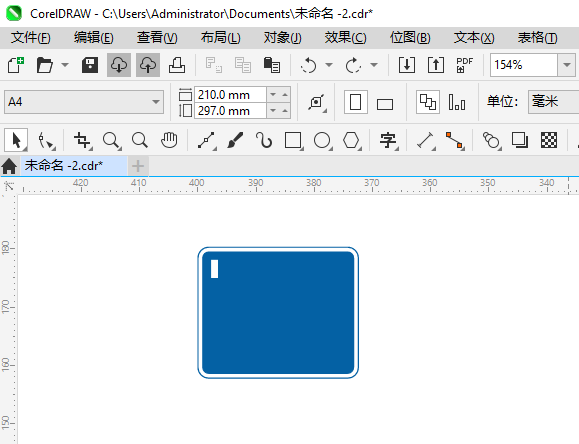Select the second magnifier zoom icon
The height and width of the screenshot is (444, 579).
[x=140, y=140]
